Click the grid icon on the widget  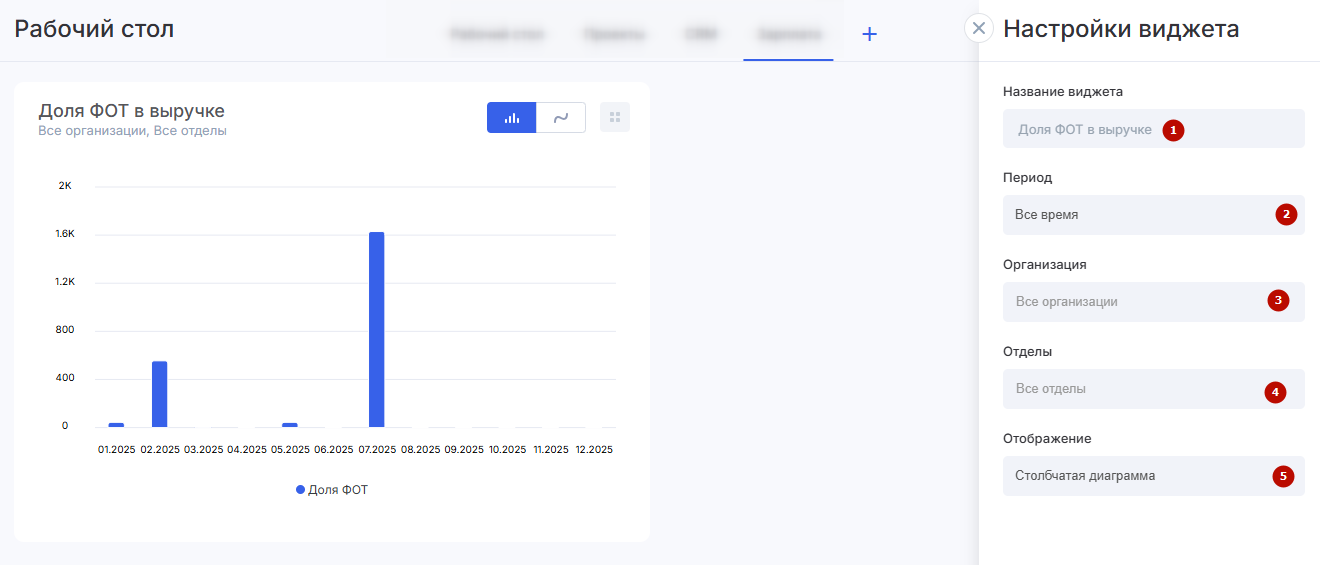click(615, 118)
